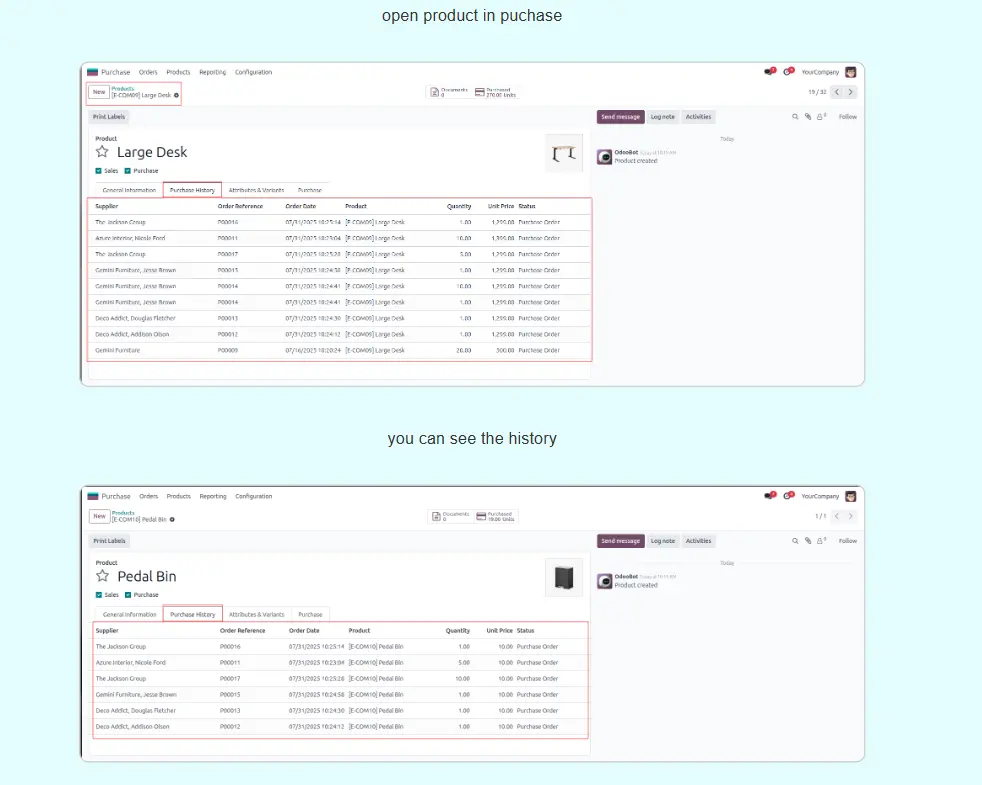Open the Orders menu above Large Desk

tap(148, 72)
